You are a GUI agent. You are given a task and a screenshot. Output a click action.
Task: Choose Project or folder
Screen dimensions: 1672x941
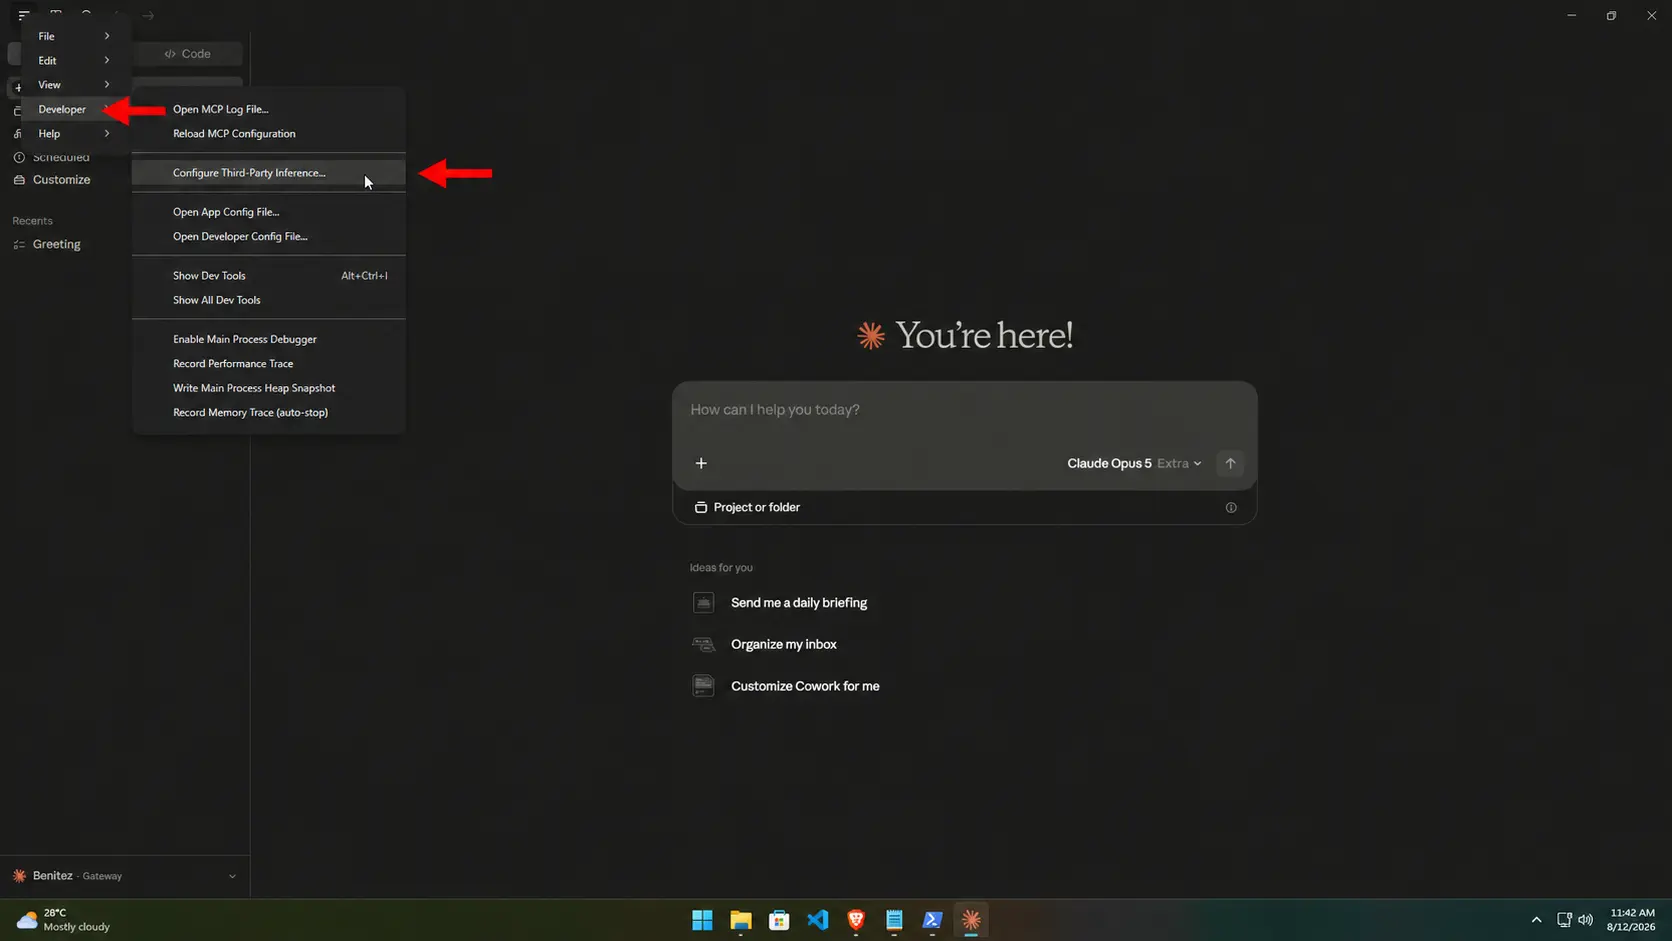[747, 507]
